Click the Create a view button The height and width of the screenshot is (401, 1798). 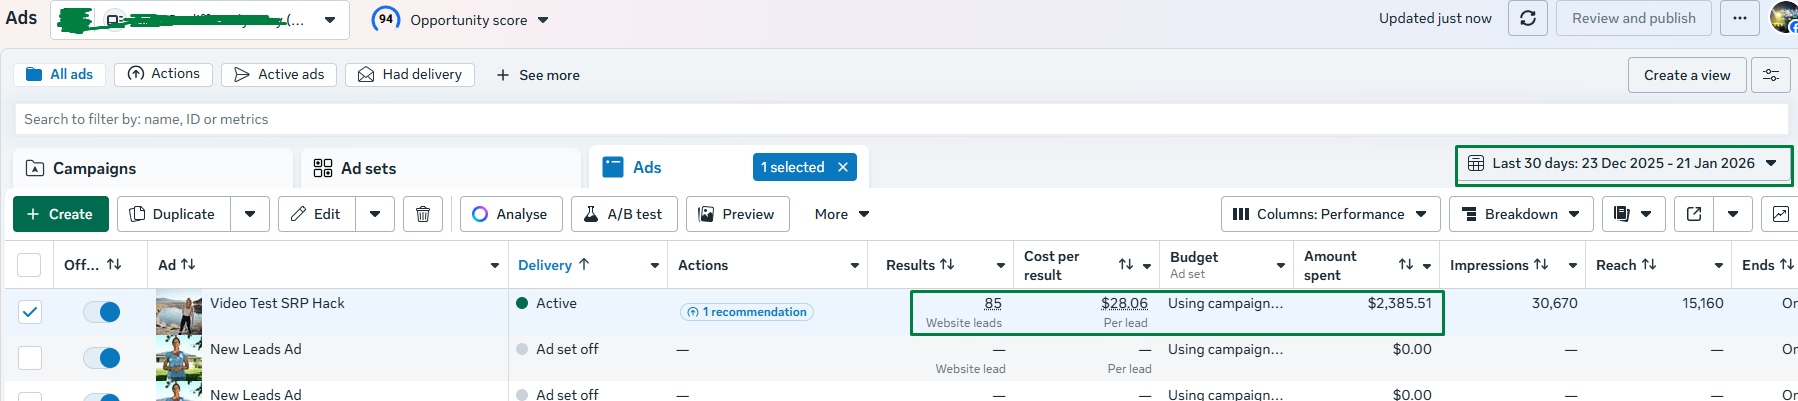click(x=1687, y=75)
